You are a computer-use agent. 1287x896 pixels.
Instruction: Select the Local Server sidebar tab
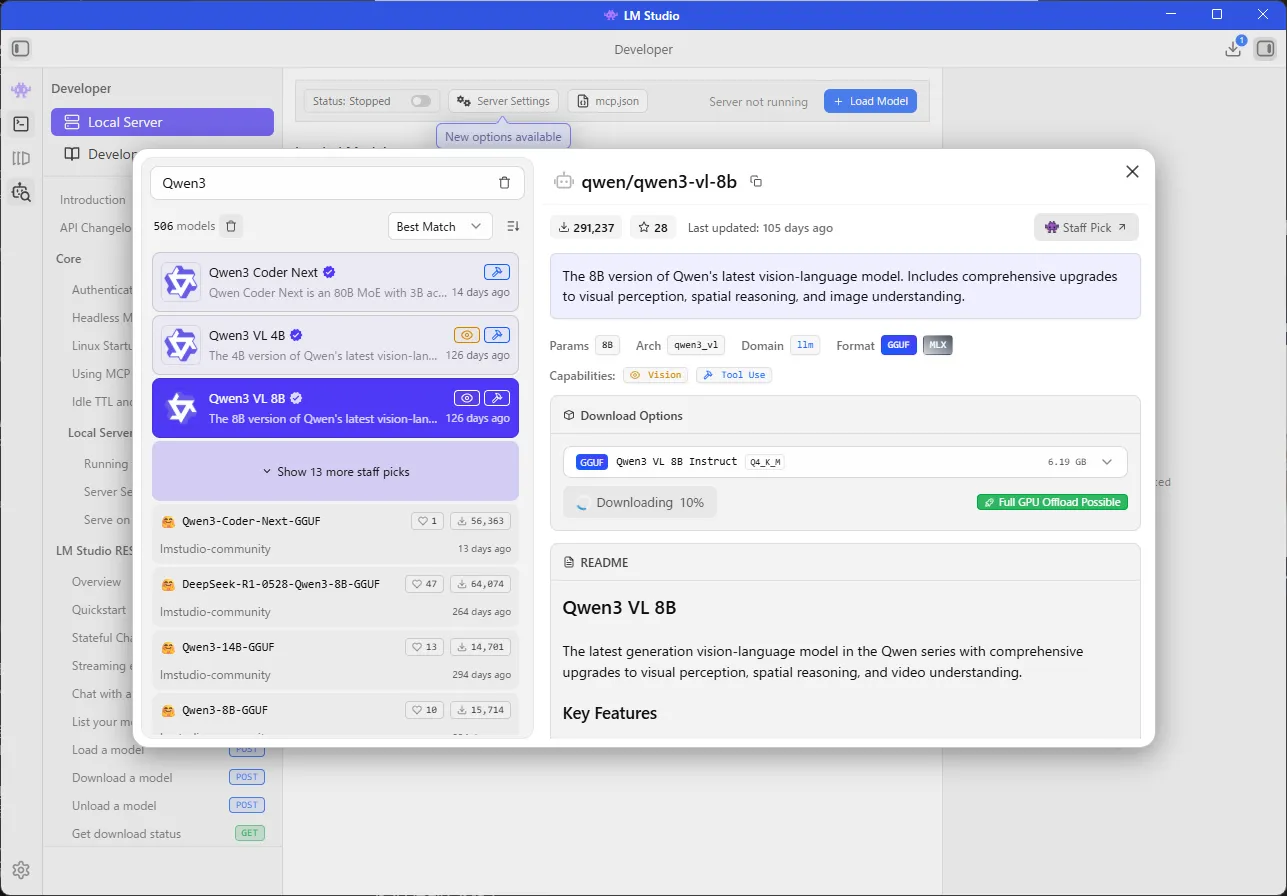pos(162,122)
